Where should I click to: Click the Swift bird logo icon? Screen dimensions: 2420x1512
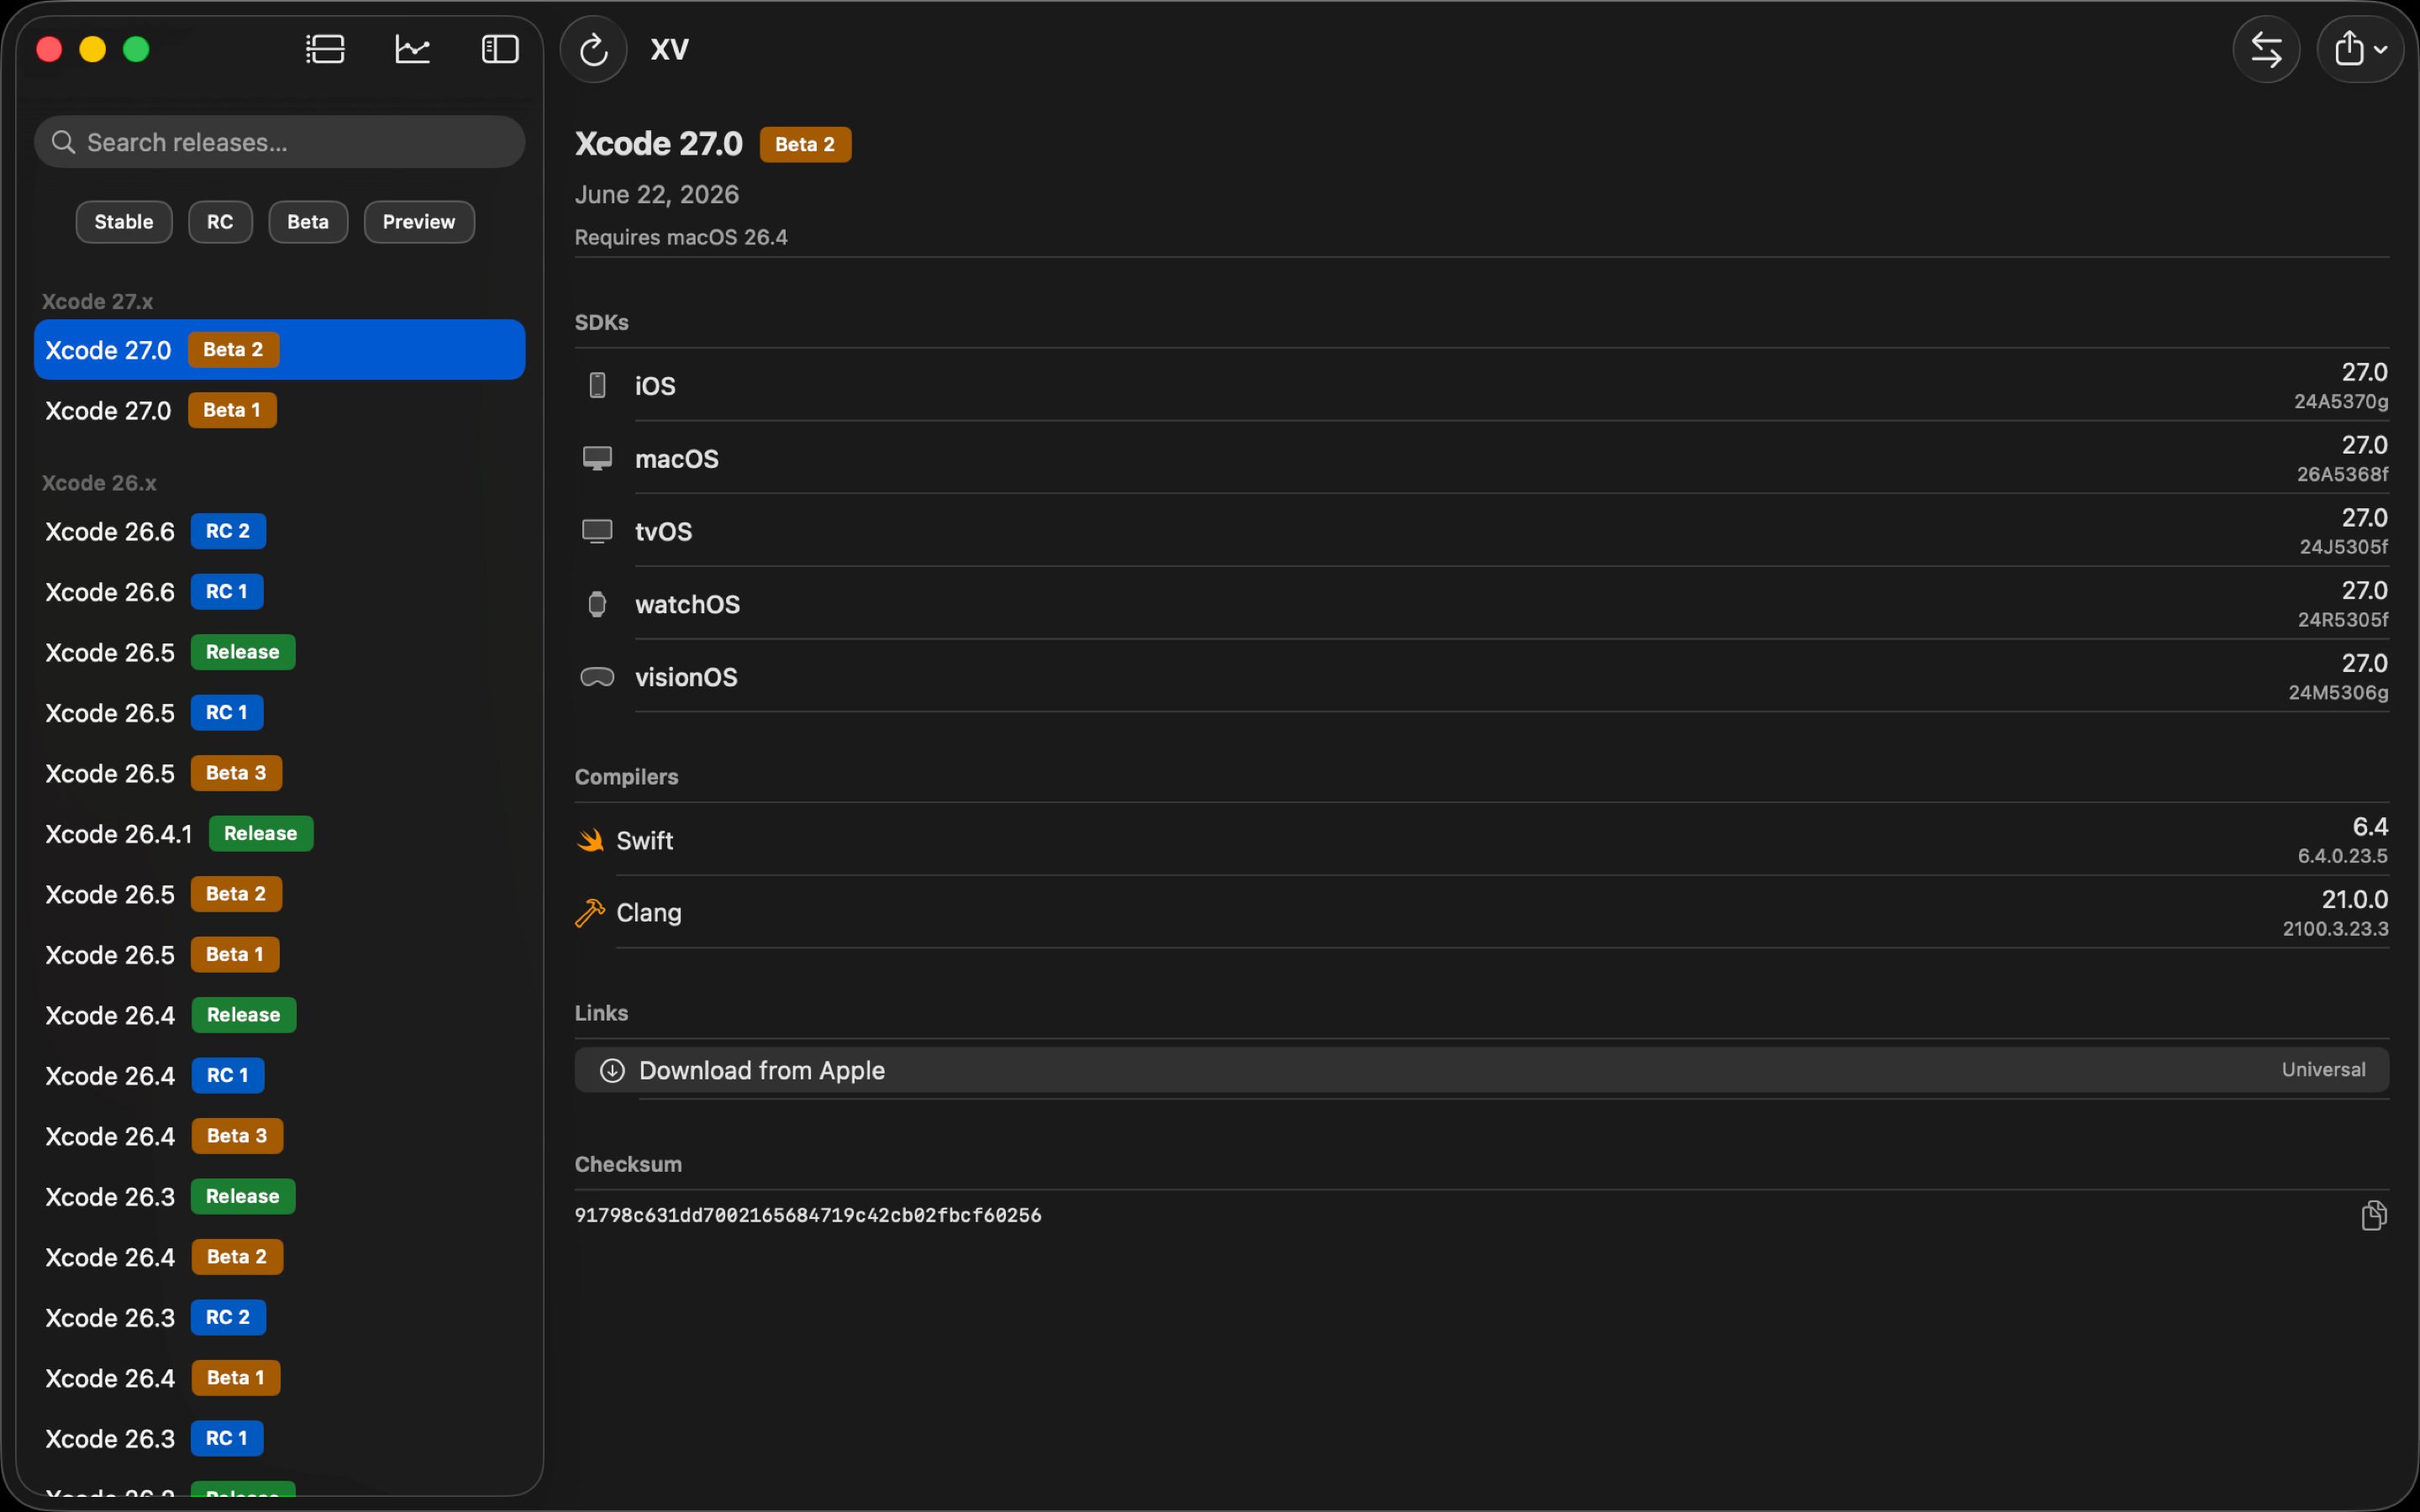point(590,840)
